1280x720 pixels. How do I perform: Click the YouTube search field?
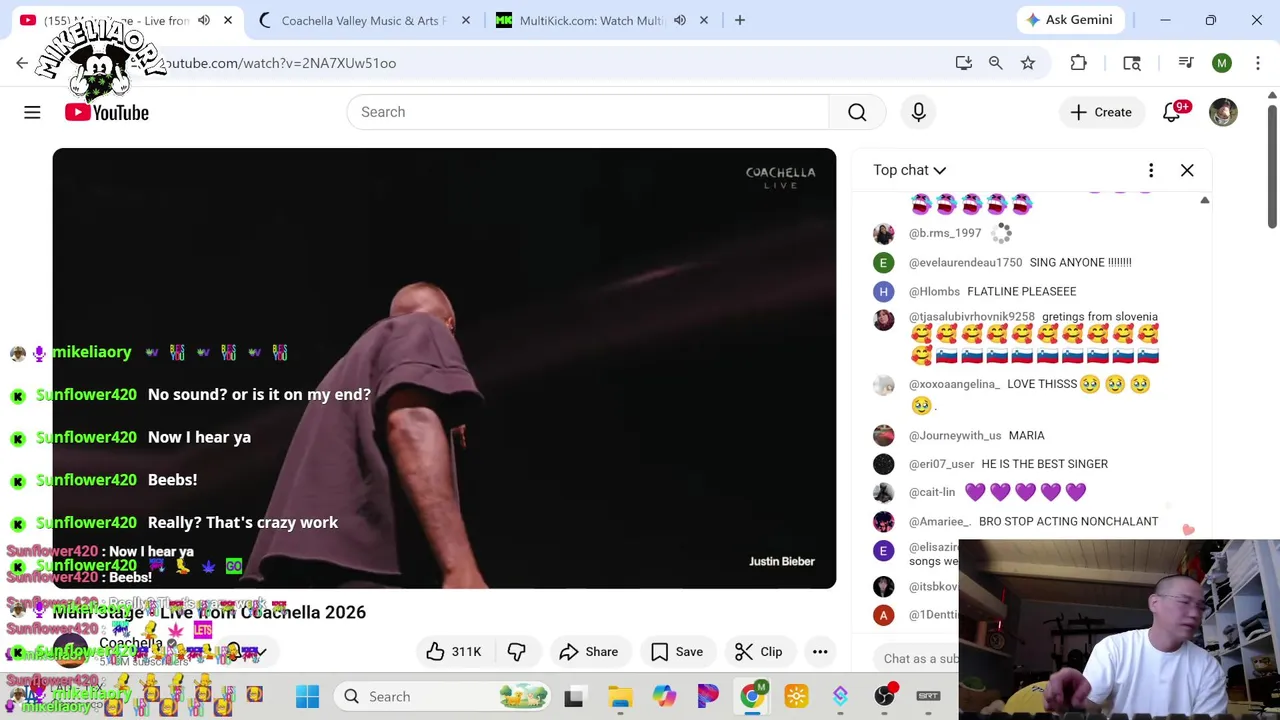(x=588, y=112)
